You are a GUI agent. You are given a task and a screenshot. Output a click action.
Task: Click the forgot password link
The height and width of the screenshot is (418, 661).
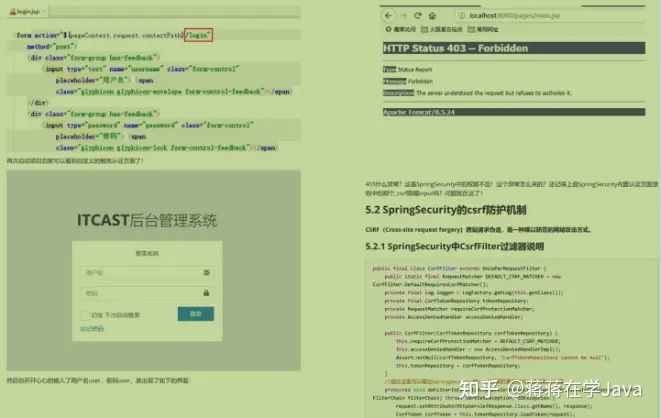pos(92,329)
